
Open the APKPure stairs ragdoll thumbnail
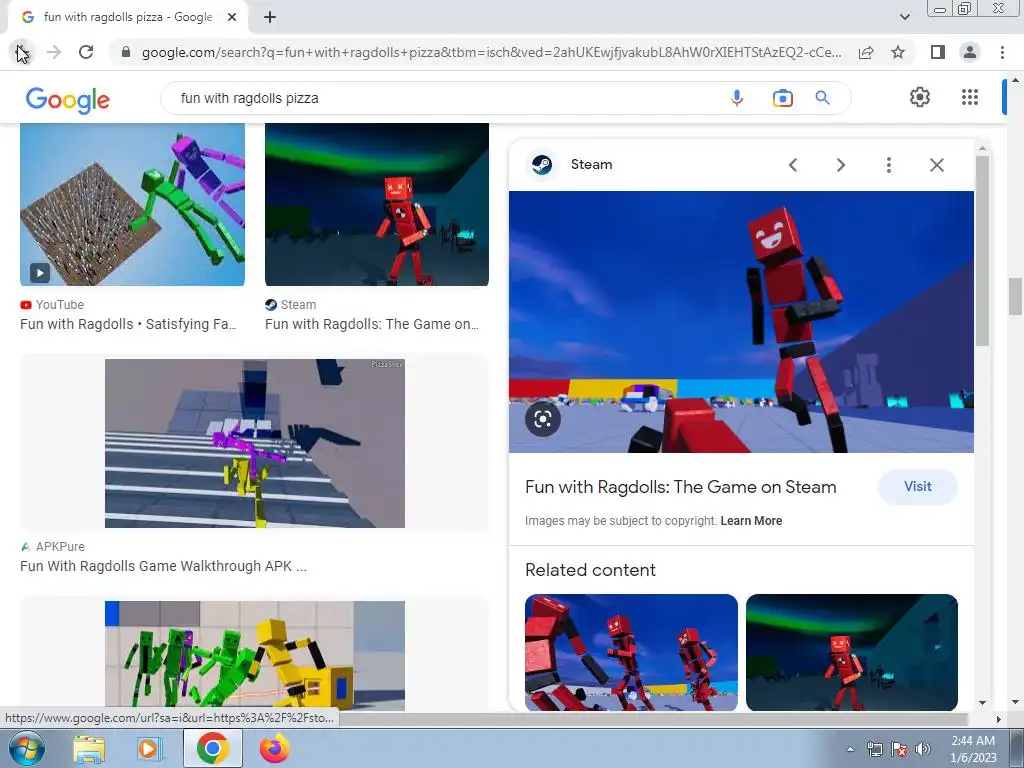(255, 443)
